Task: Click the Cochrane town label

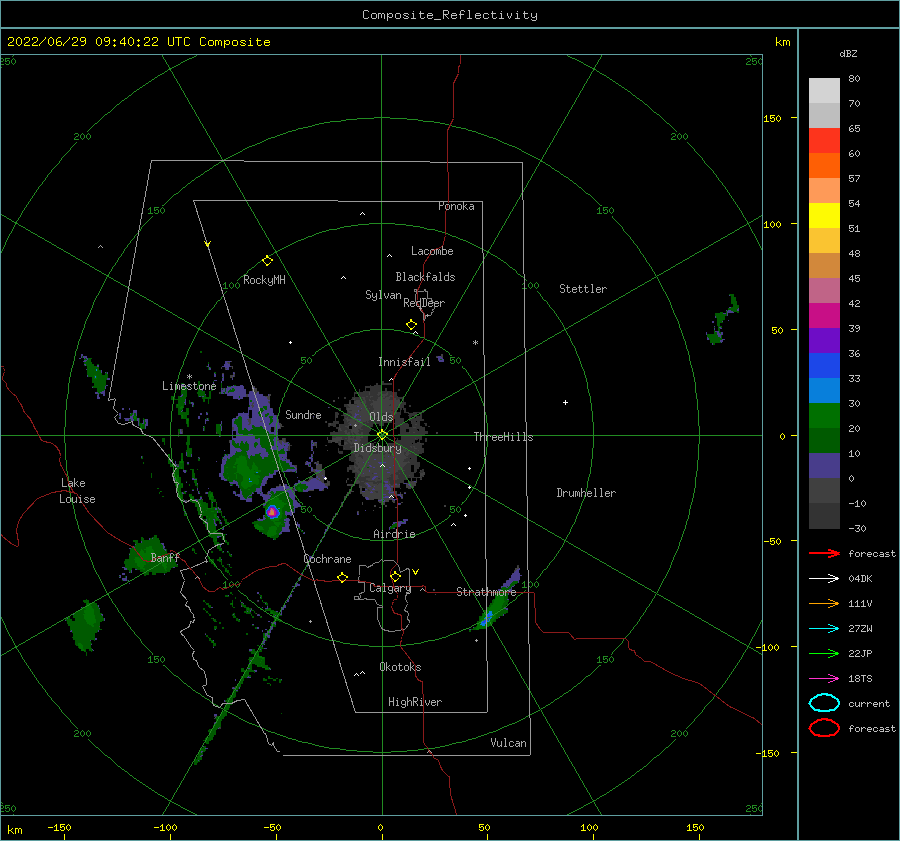Action: coord(327,559)
